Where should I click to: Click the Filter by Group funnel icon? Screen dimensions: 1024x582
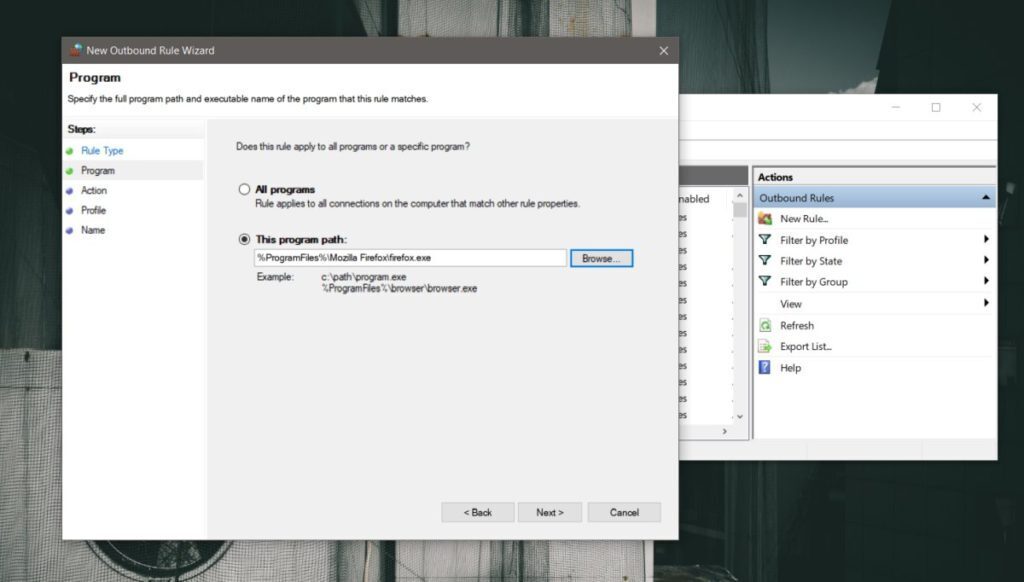(x=763, y=281)
